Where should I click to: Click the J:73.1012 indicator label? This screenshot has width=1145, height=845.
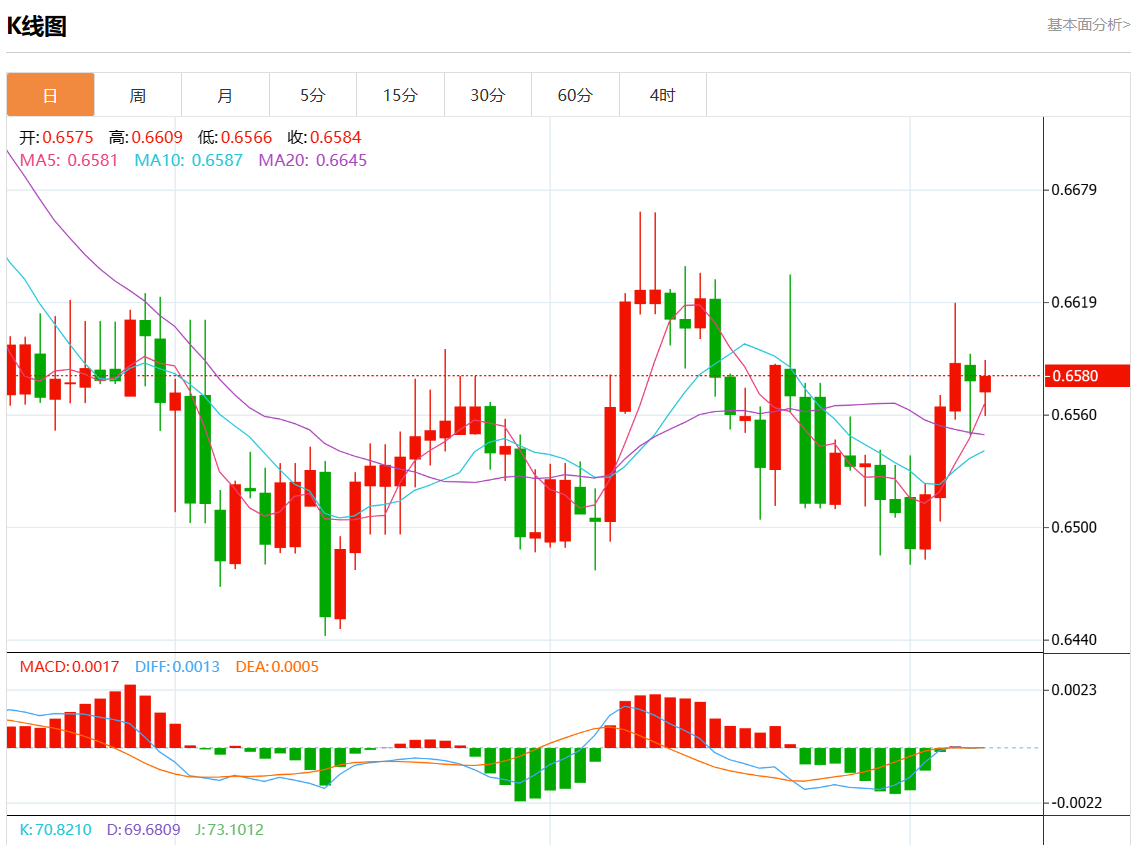pyautogui.click(x=229, y=830)
